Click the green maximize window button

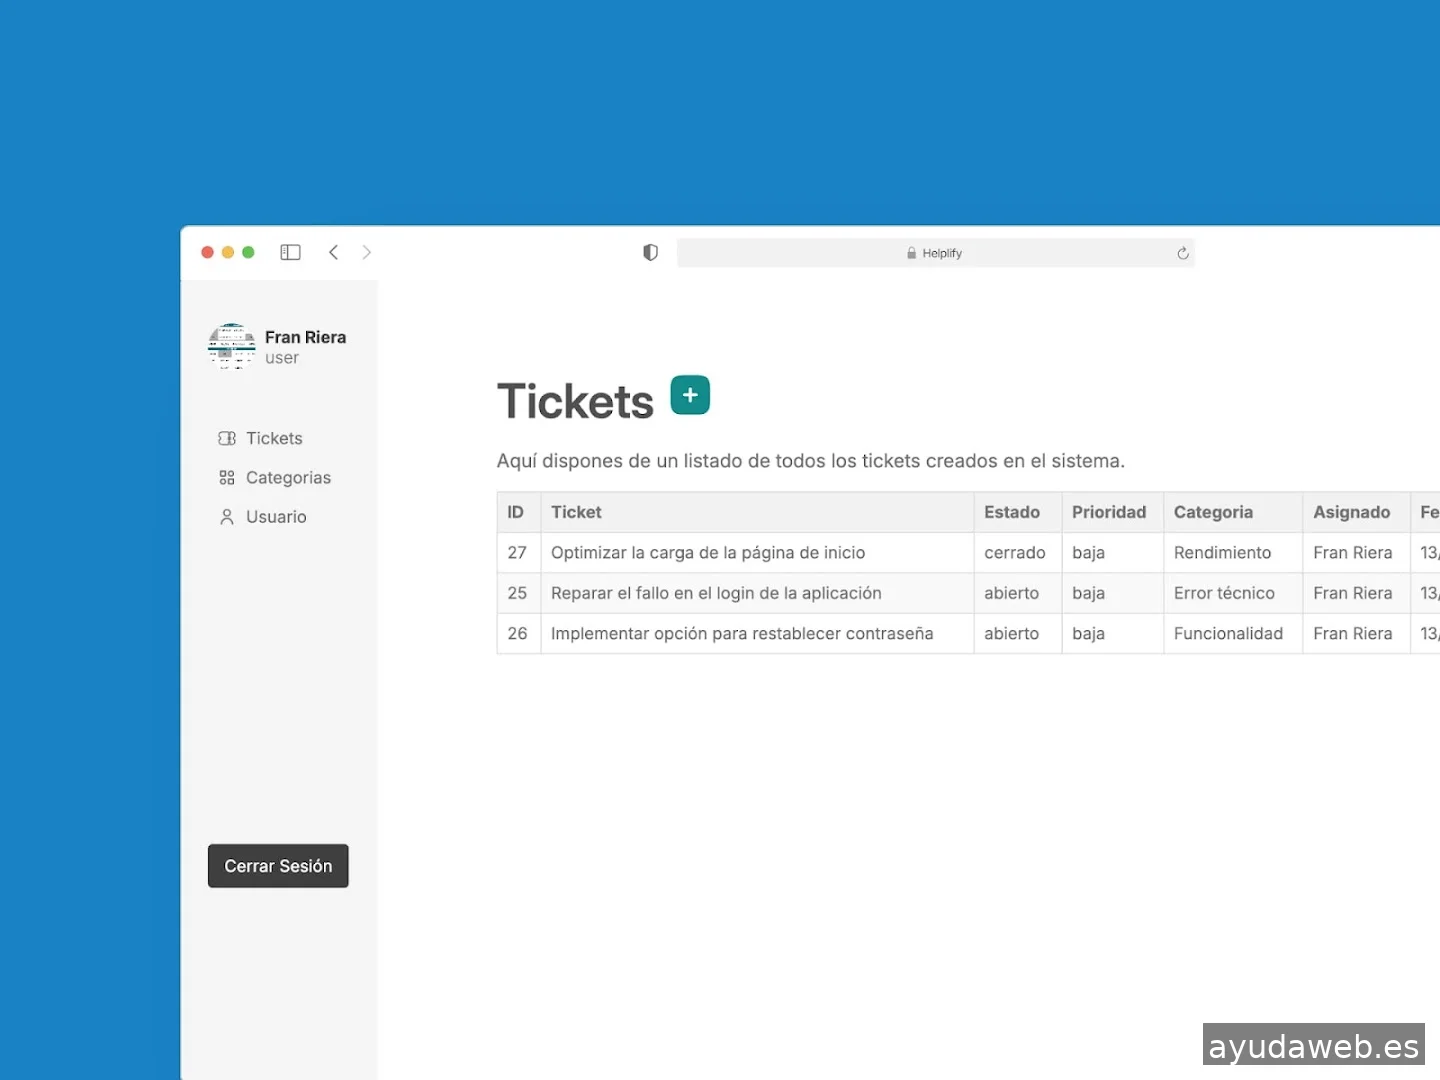coord(248,253)
